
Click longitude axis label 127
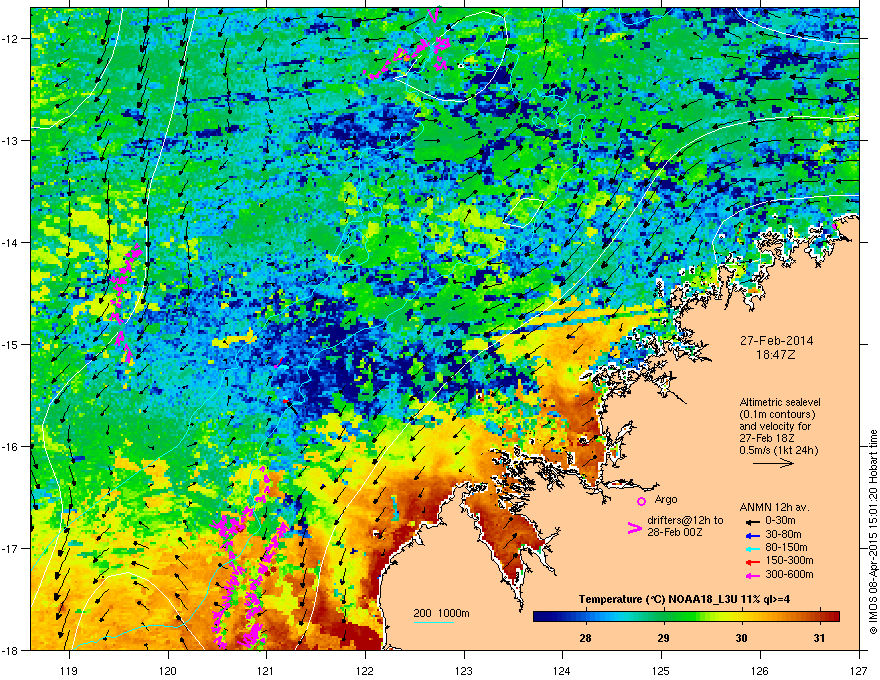tap(859, 670)
